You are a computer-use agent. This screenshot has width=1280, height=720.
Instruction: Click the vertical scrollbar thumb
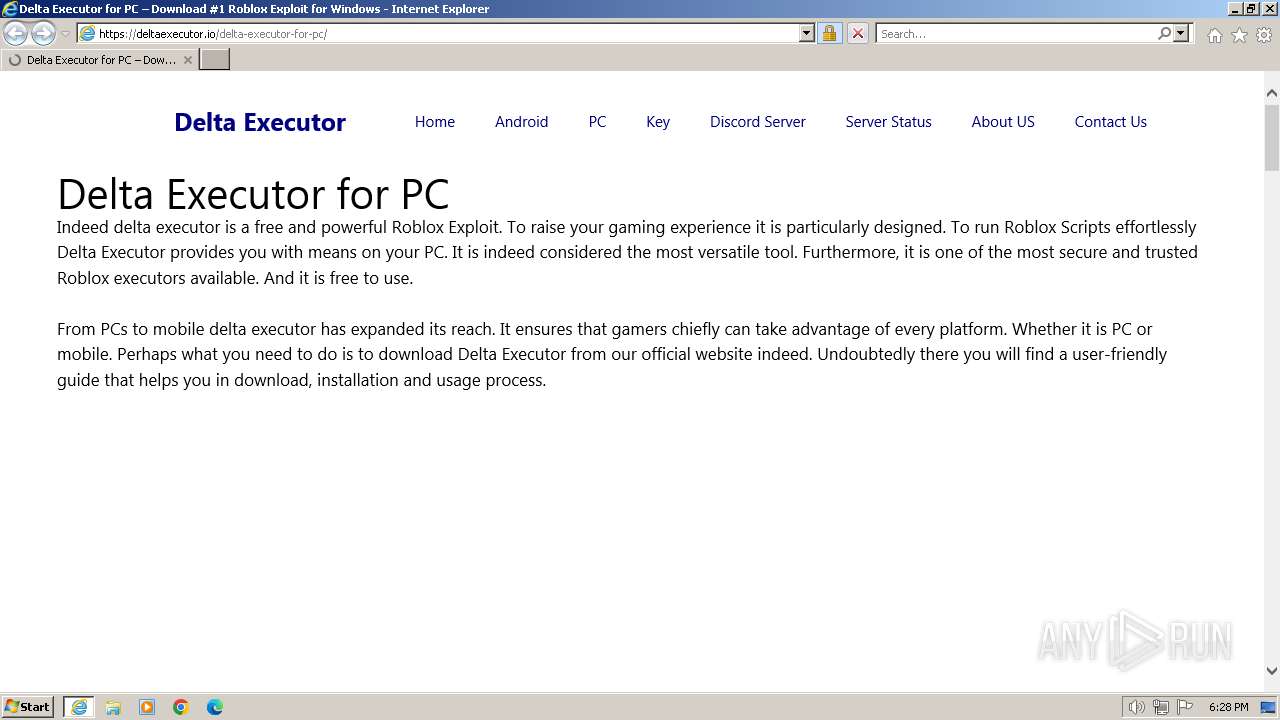(x=1272, y=136)
